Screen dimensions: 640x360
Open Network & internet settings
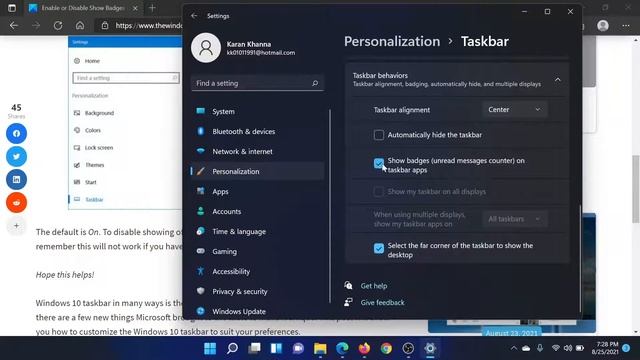(258, 151)
